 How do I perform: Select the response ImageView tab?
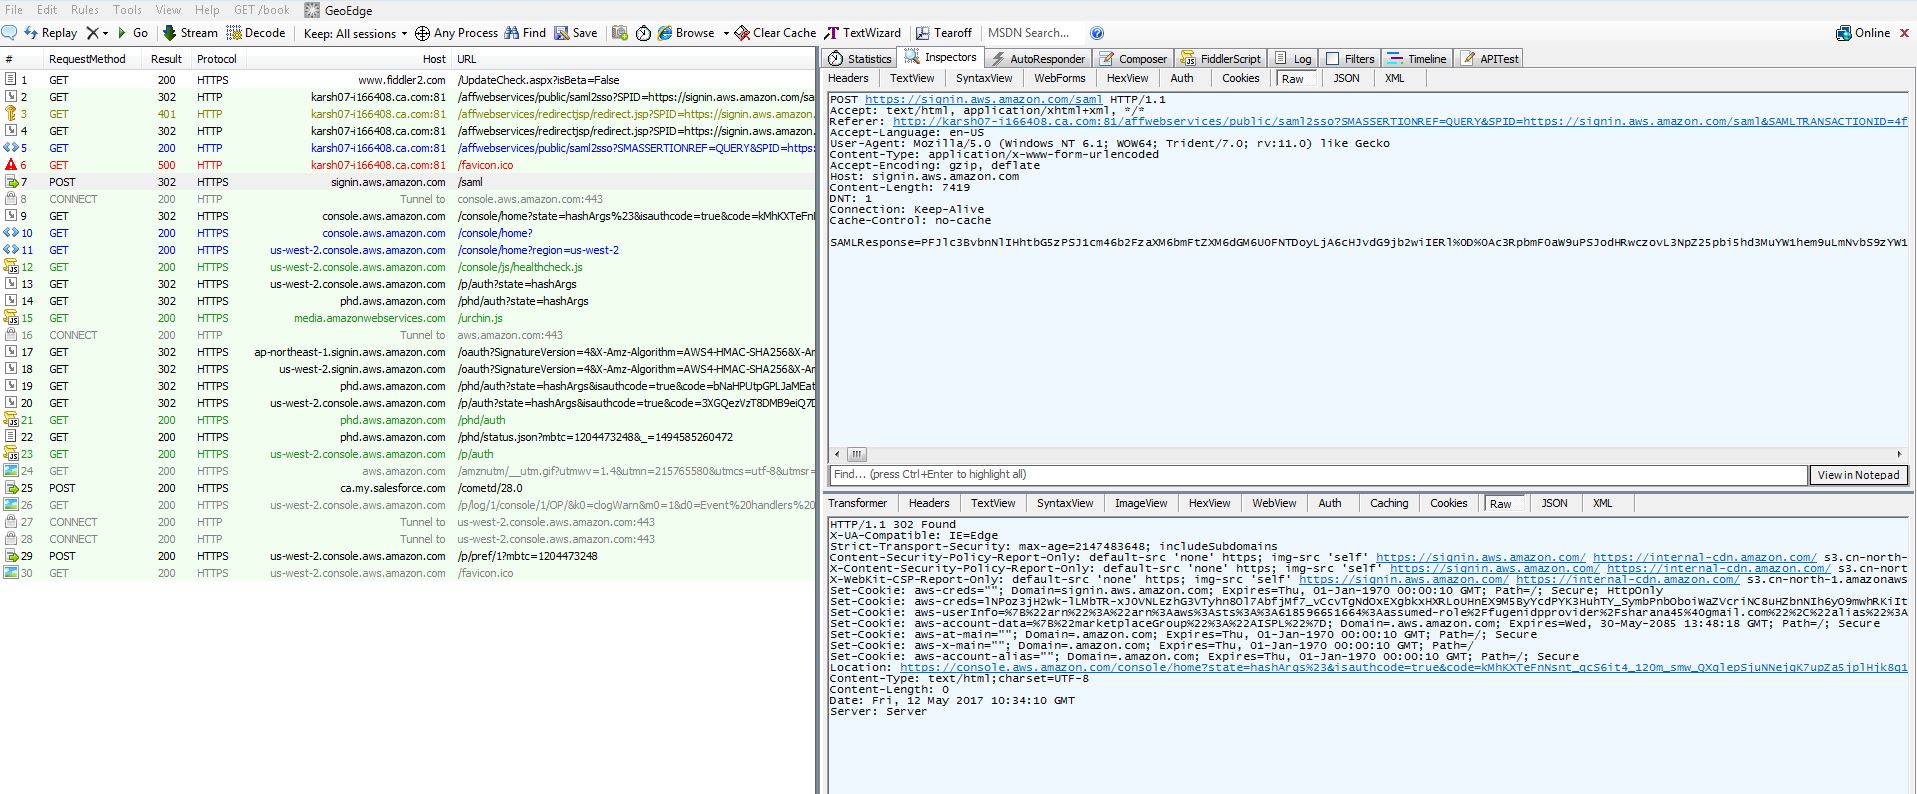[1141, 503]
